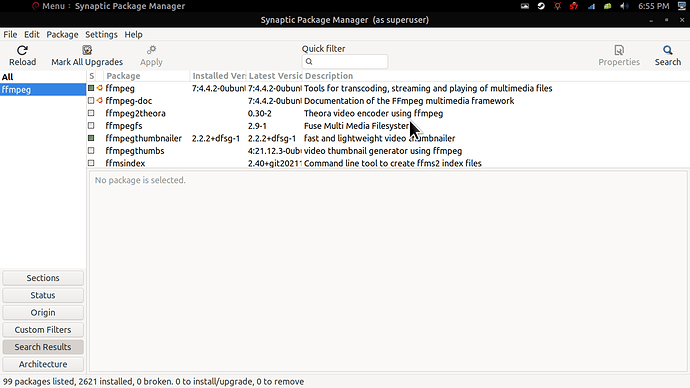Sort by Installed Version column header
This screenshot has height=388, width=690.
click(218, 76)
